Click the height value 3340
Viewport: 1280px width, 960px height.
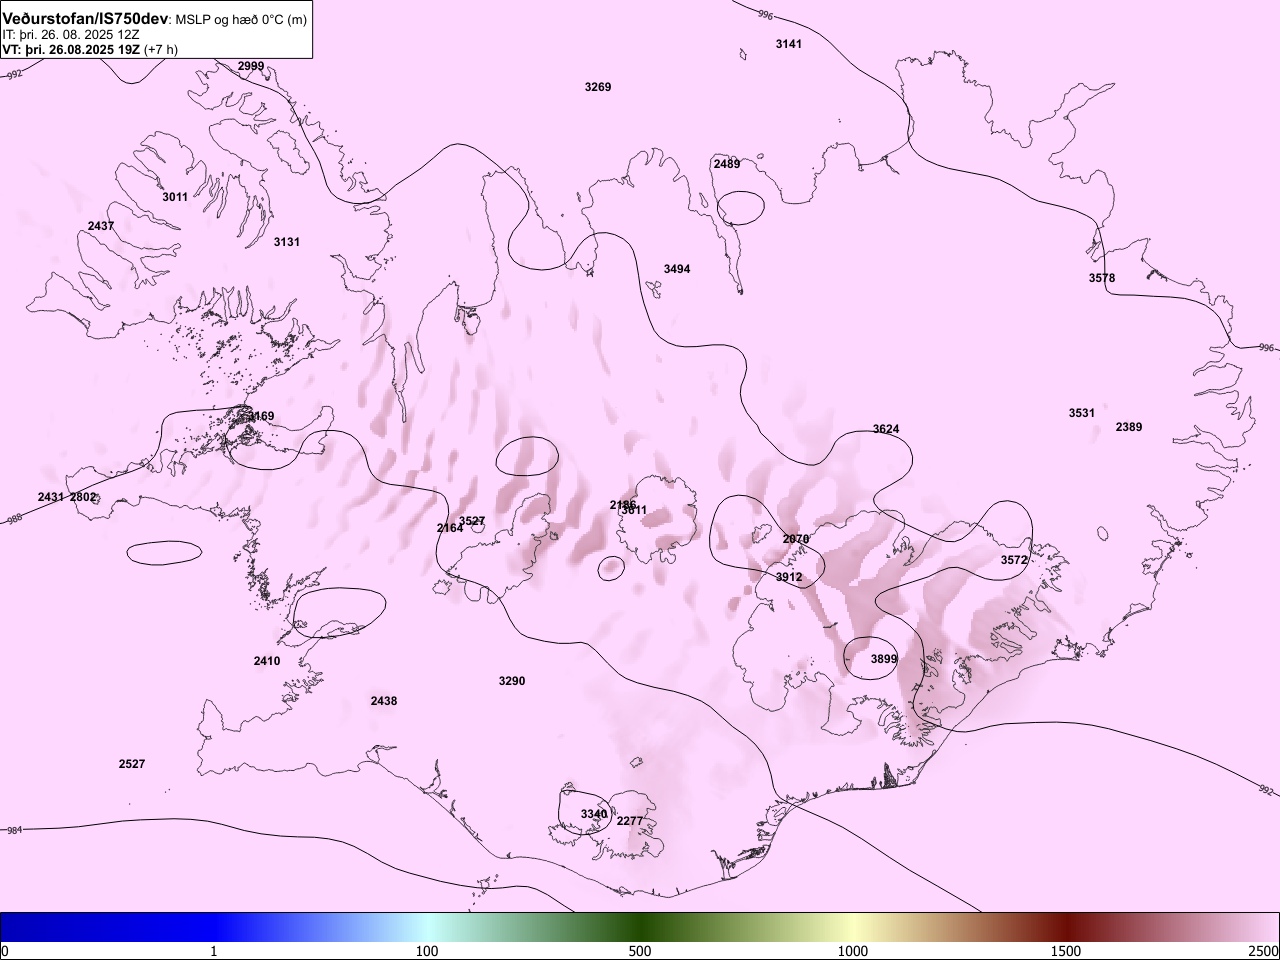pos(594,814)
